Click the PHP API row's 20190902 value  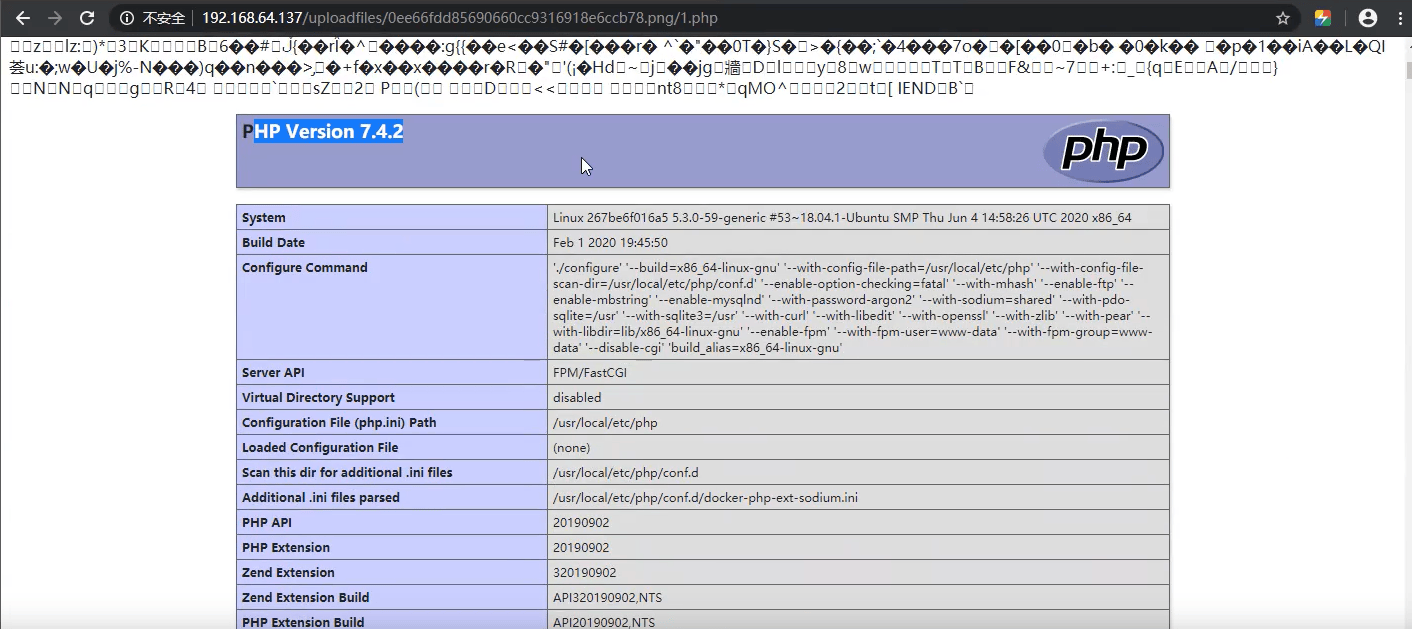(581, 522)
